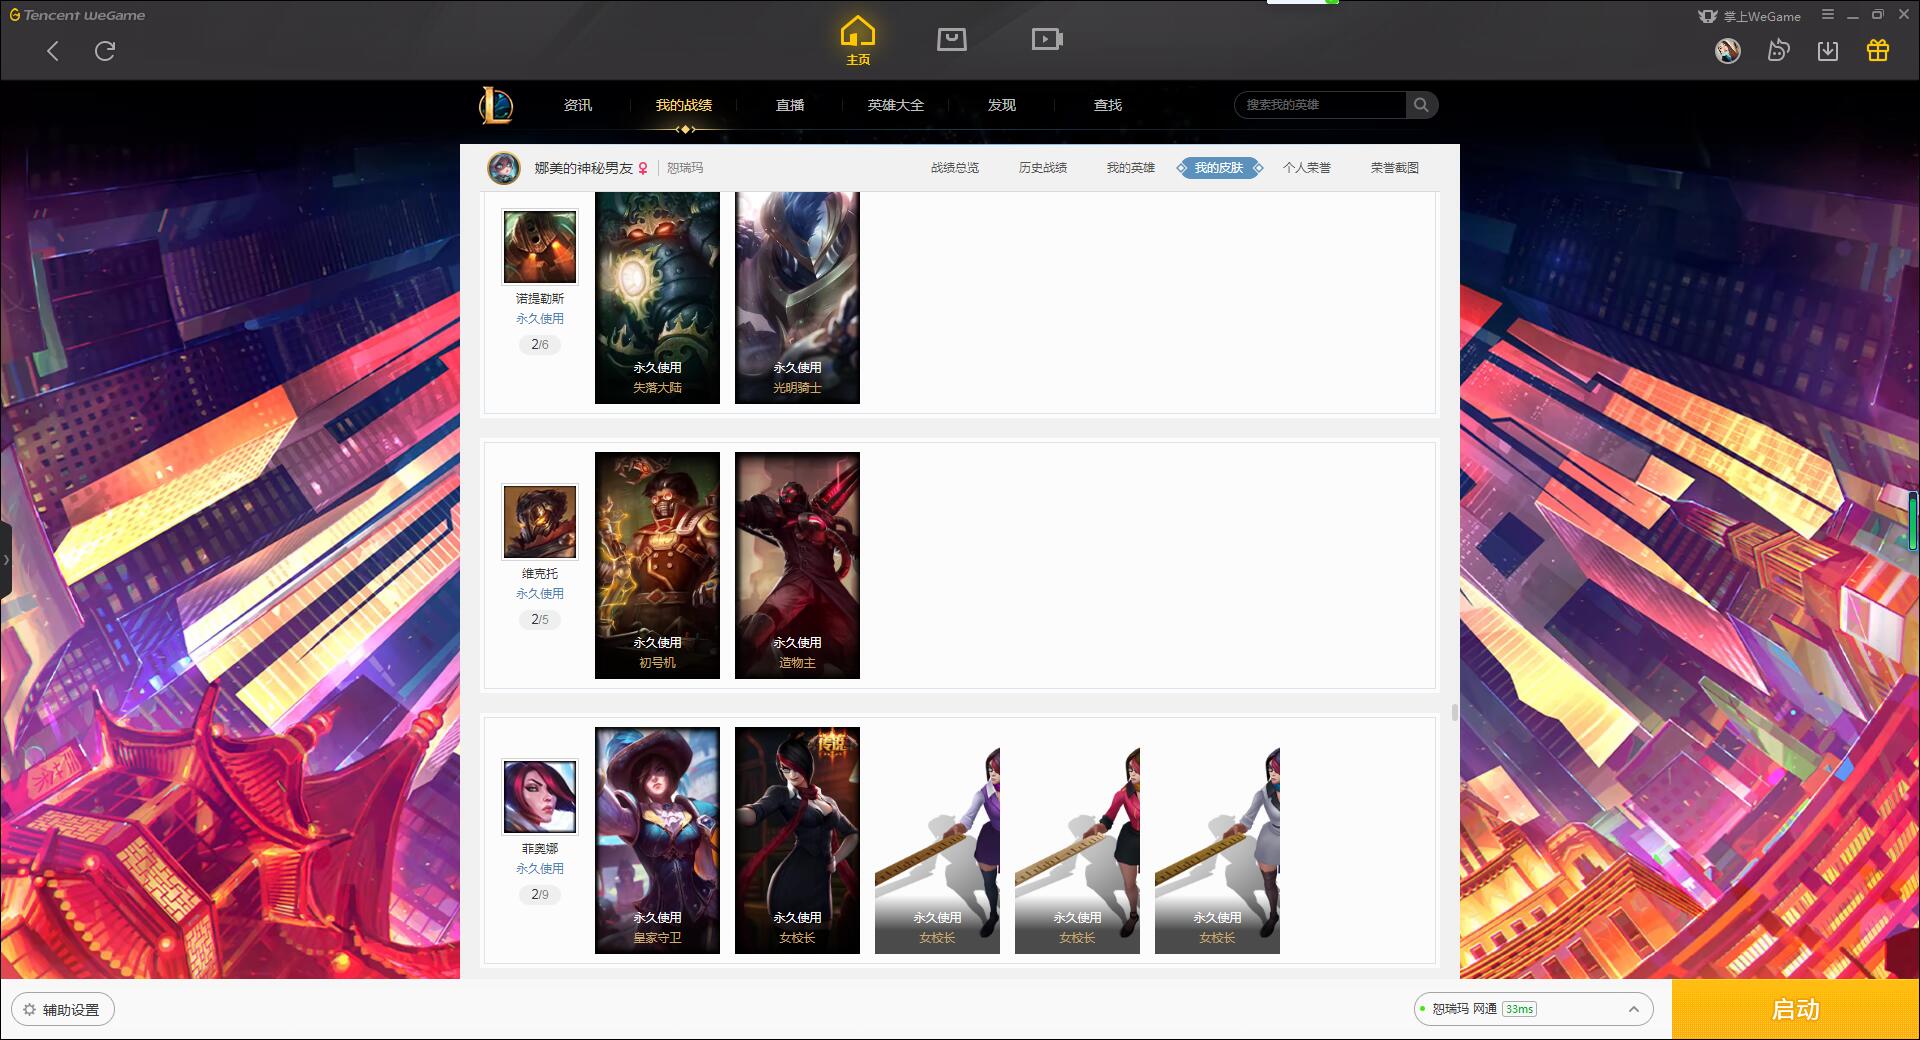Open the legendary 女校长 skin card
The width and height of the screenshot is (1920, 1040).
point(797,840)
